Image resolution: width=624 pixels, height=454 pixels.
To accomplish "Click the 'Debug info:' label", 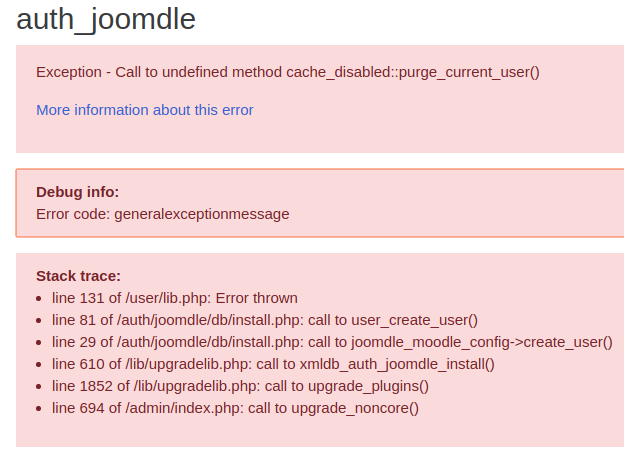I will coord(77,192).
